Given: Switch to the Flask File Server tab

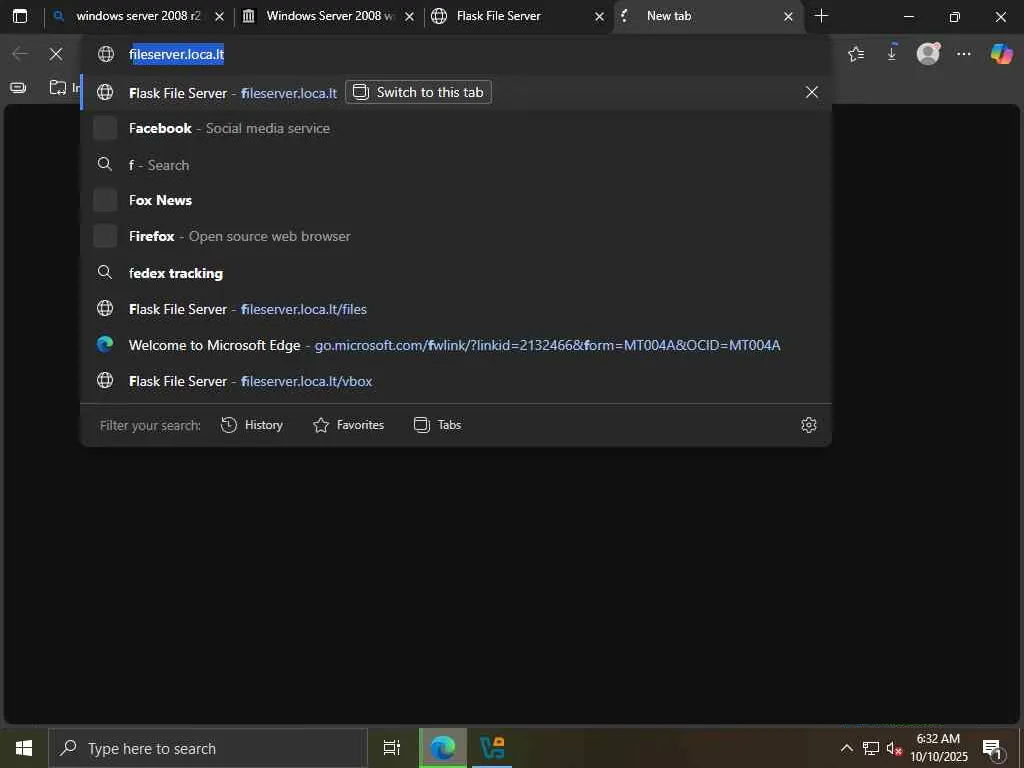Looking at the screenshot, I should click(519, 16).
